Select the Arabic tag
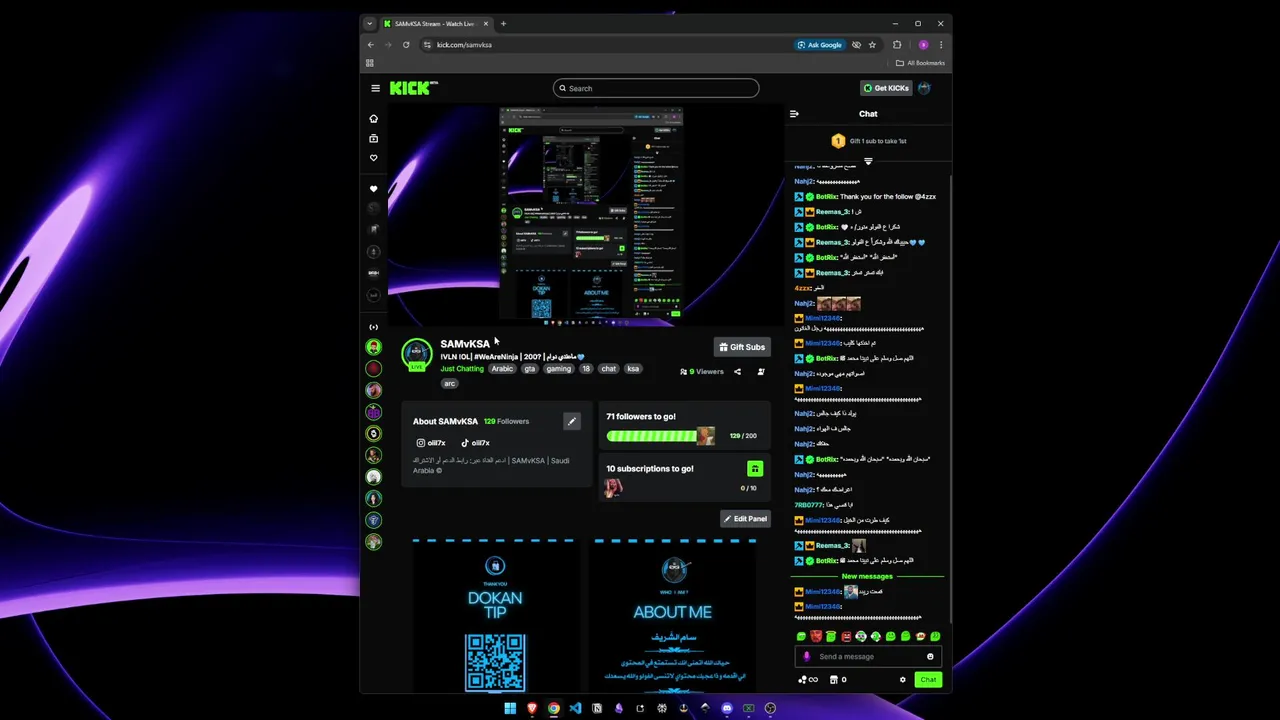 (x=502, y=369)
